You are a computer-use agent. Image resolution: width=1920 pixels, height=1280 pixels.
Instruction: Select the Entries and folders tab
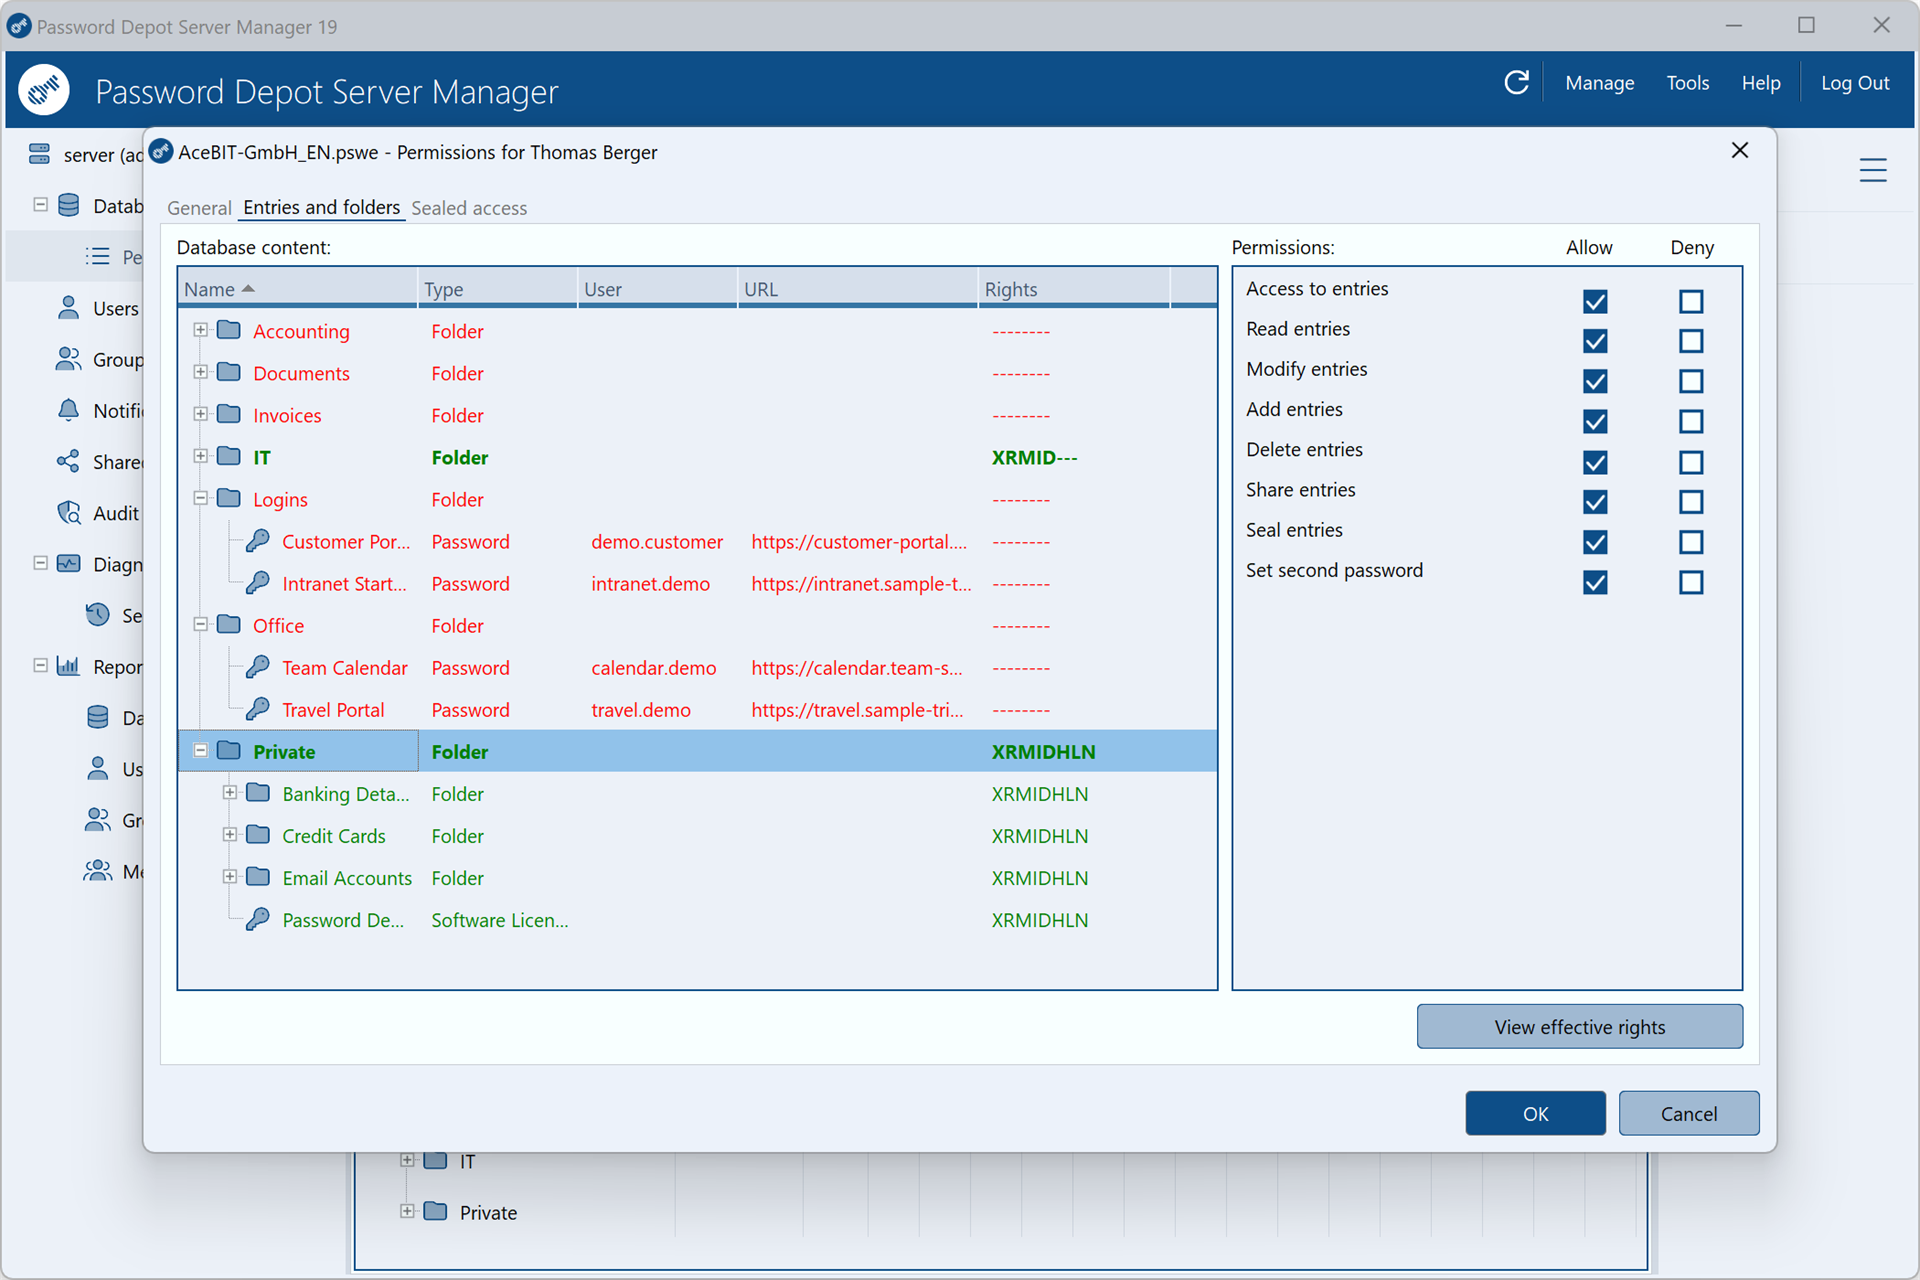(x=321, y=207)
